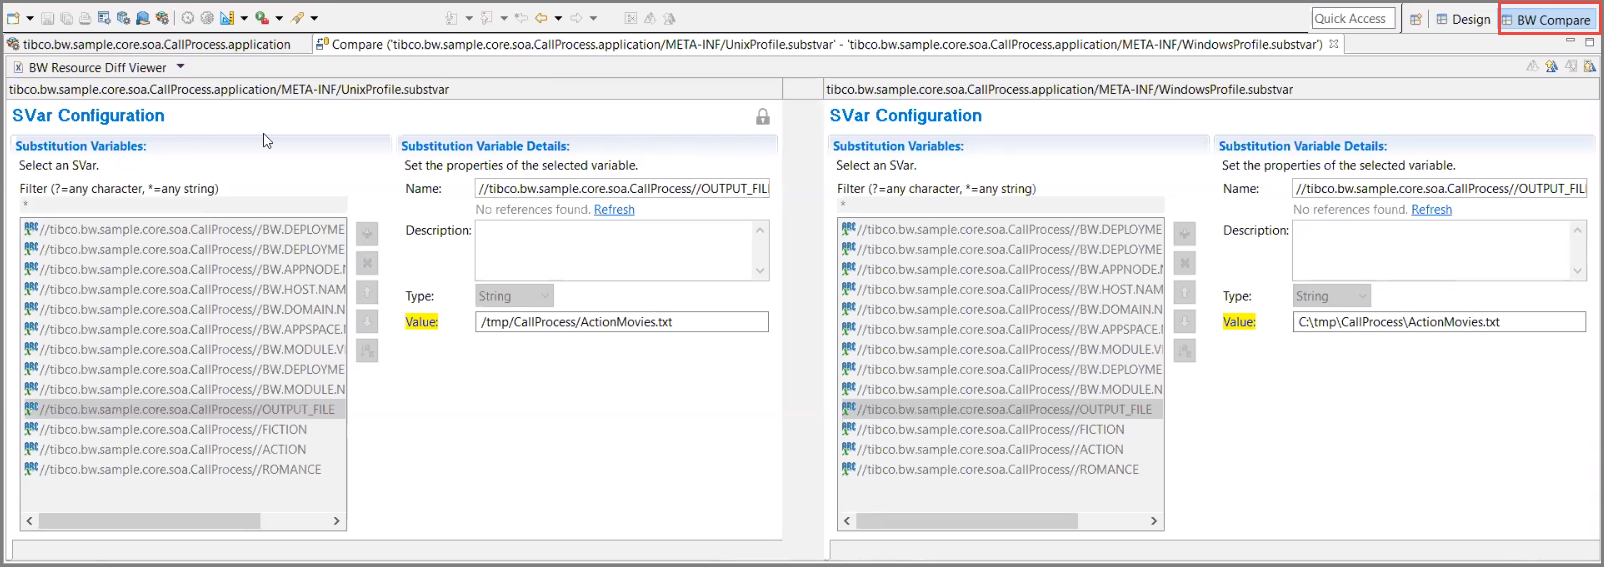Click the Refresh link in UnixProfile pane

[x=614, y=210]
